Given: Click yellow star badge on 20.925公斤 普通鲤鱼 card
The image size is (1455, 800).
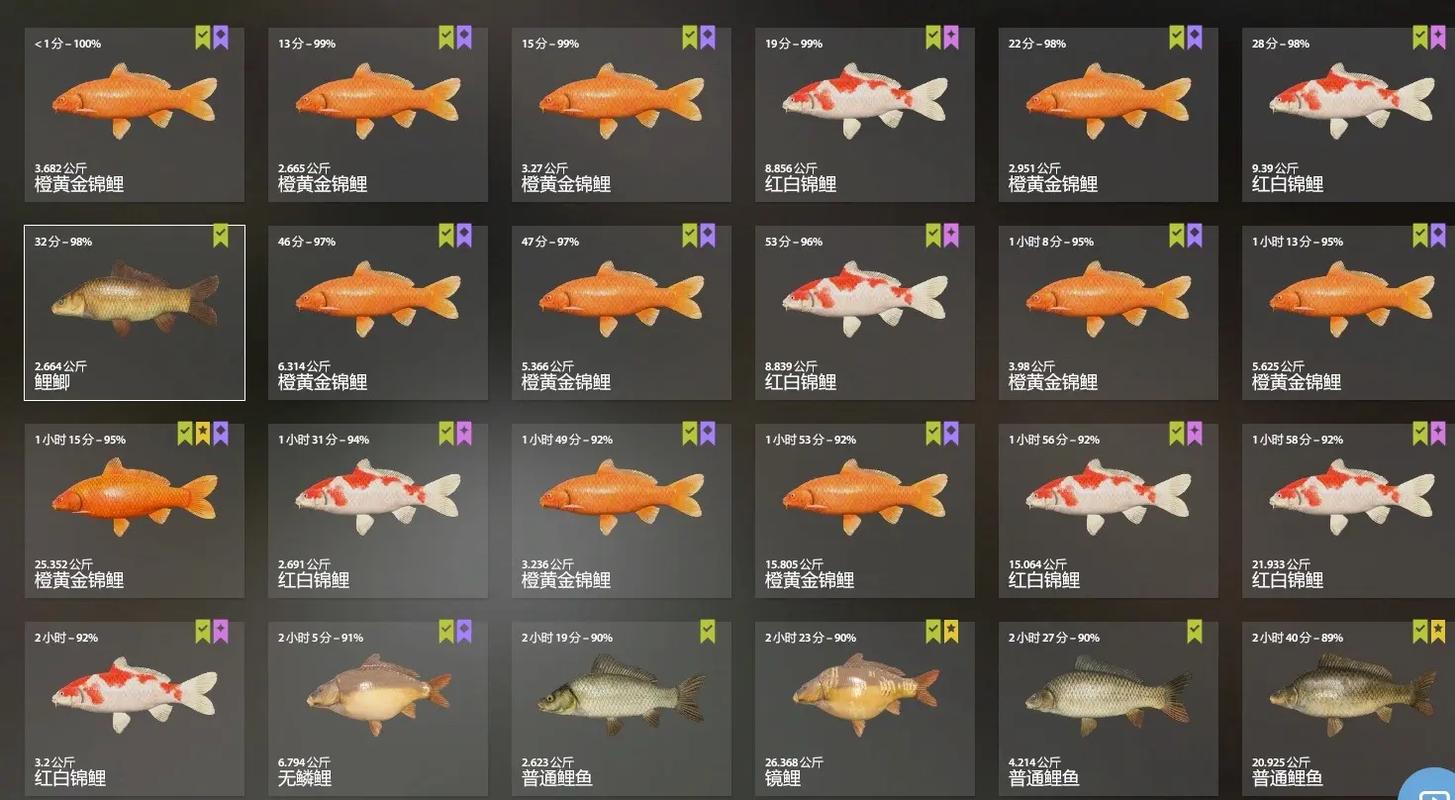Looking at the screenshot, I should point(1438,631).
